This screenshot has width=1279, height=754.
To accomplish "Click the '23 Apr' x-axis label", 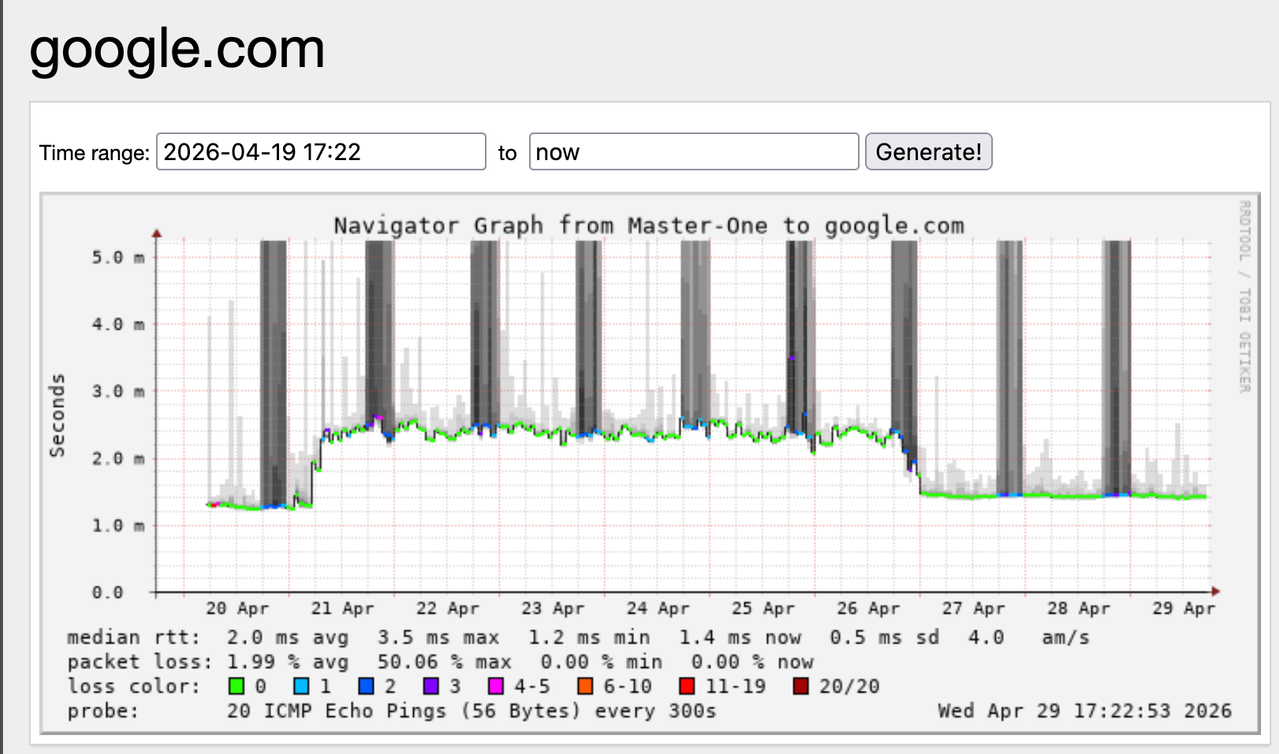I will tap(555, 608).
